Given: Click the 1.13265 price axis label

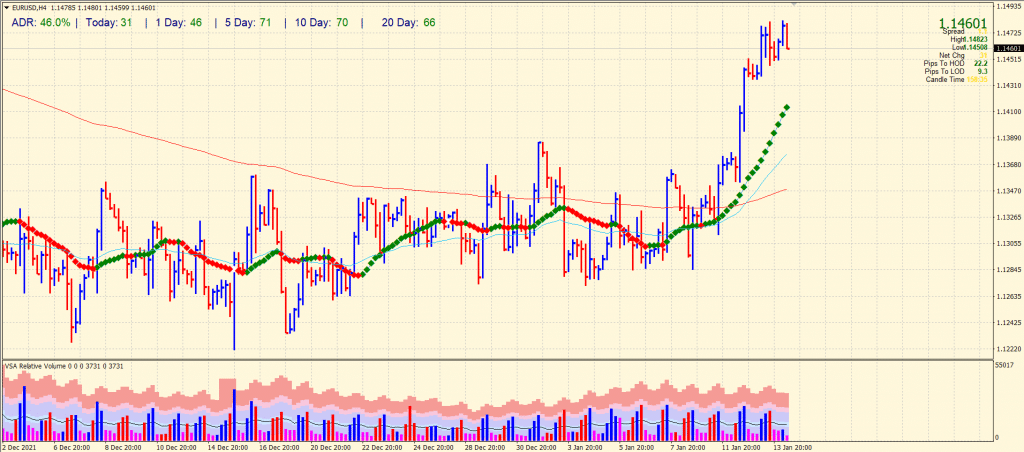Looking at the screenshot, I should 1008,217.
